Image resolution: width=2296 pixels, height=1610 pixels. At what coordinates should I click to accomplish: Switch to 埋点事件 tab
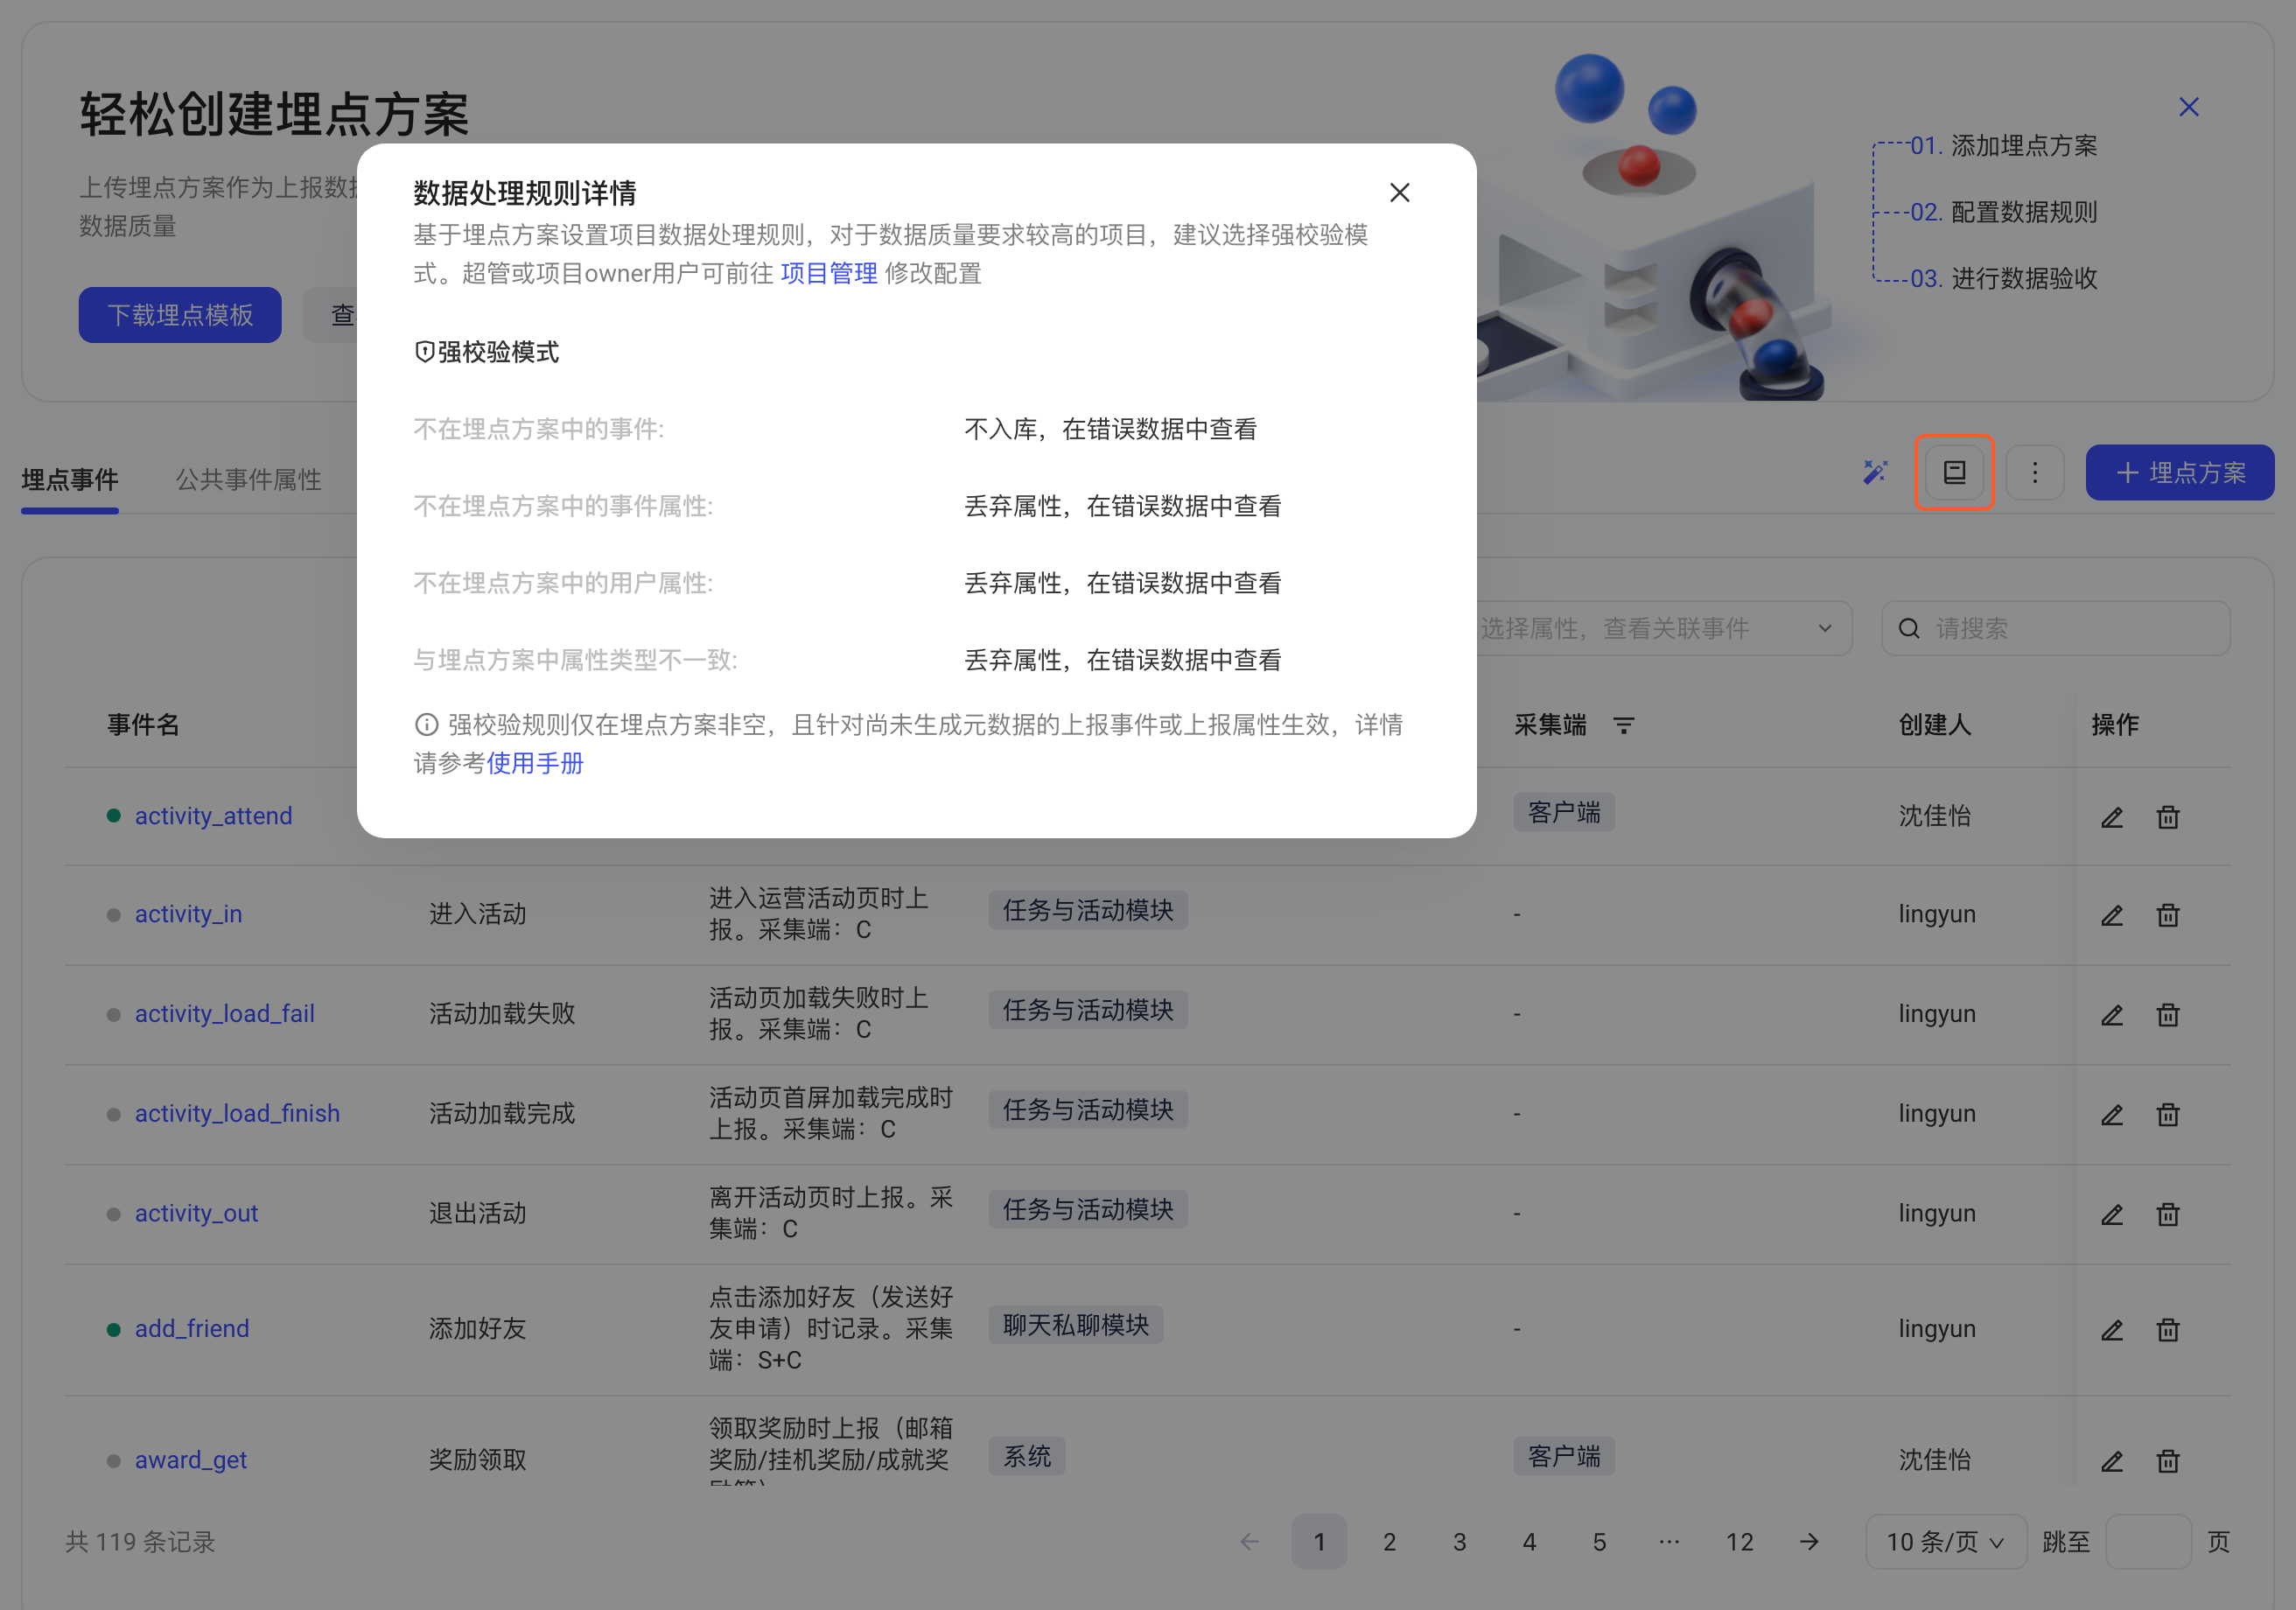pyautogui.click(x=70, y=479)
